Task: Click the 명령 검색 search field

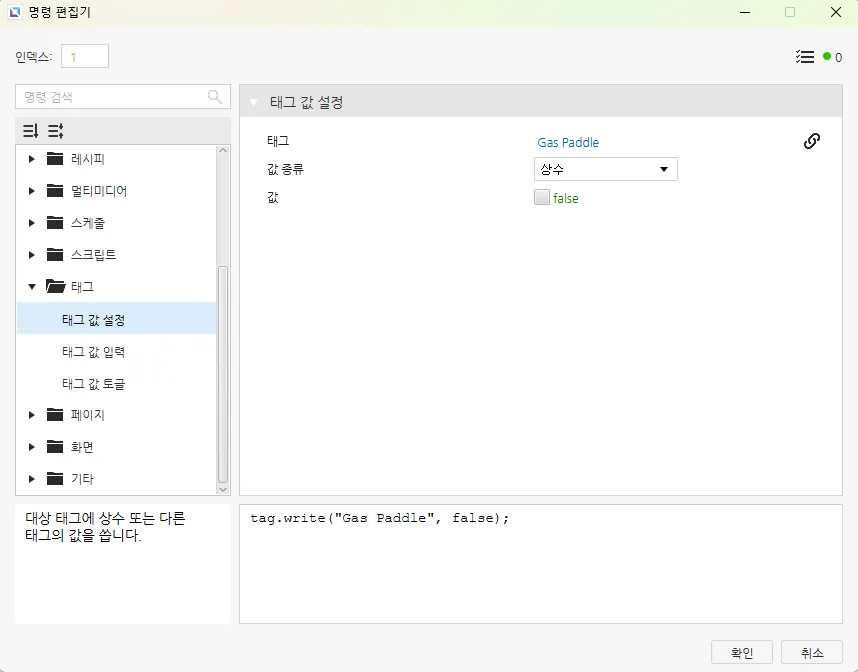Action: click(110, 97)
